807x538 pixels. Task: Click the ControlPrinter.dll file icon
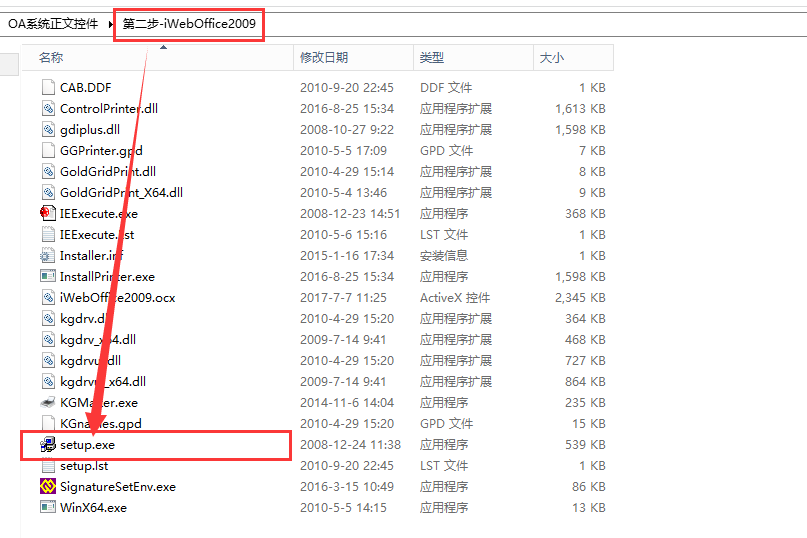tap(48, 108)
